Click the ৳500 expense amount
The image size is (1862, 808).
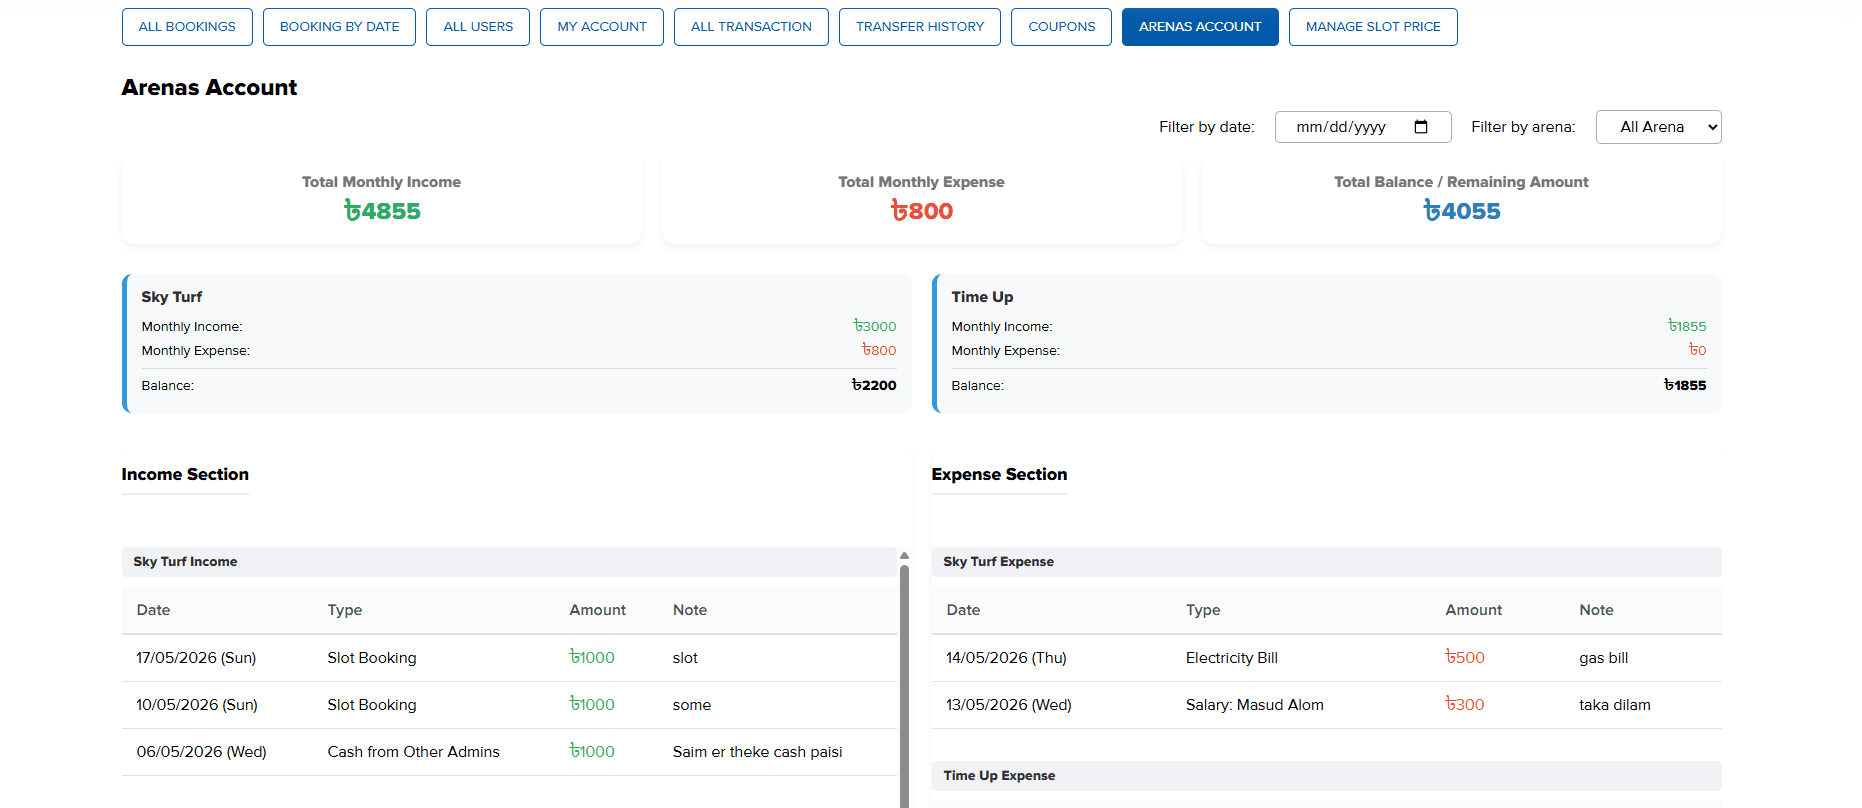click(x=1465, y=658)
